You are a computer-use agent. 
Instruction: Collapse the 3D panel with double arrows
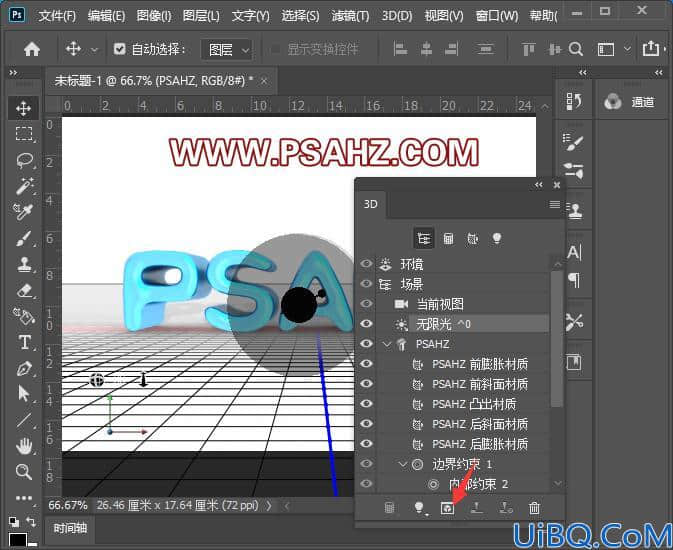coord(539,185)
